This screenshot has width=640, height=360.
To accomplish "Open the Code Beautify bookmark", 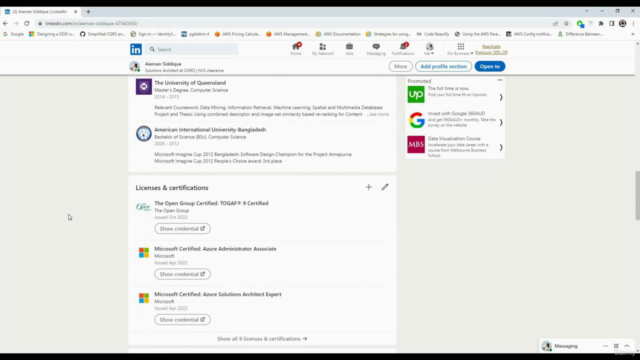I will pyautogui.click(x=433, y=34).
